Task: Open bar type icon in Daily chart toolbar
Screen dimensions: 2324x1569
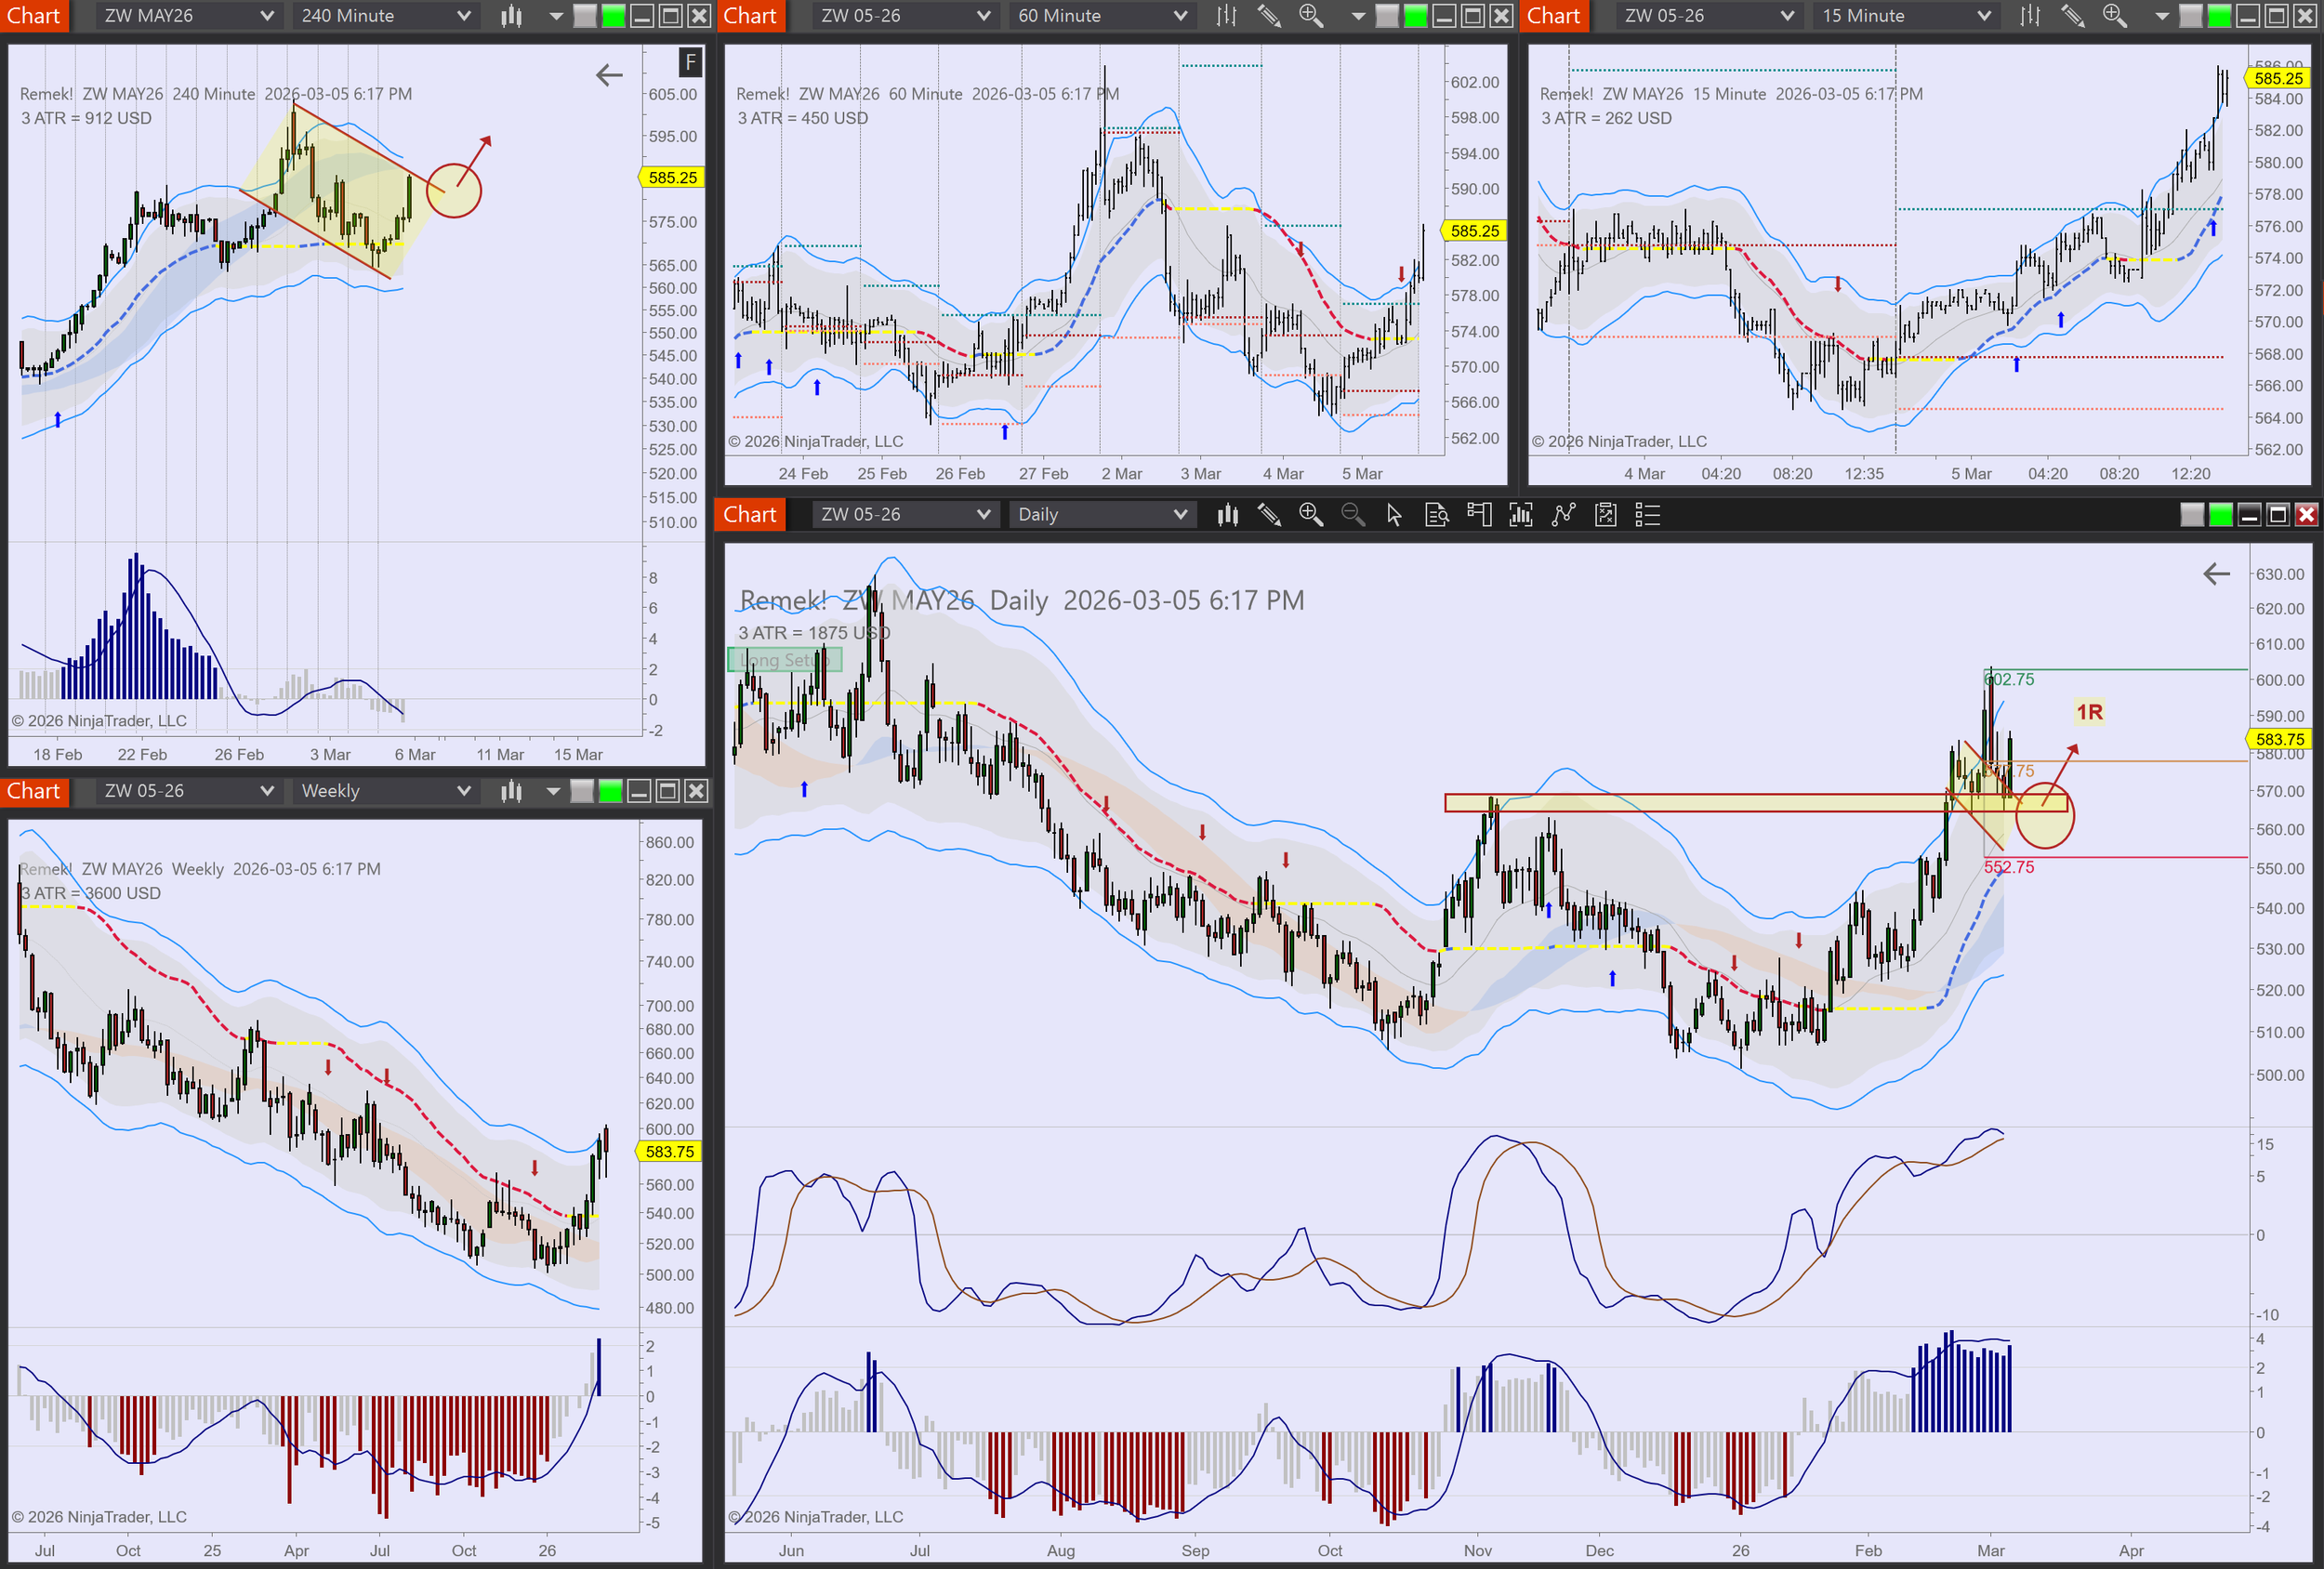Action: click(1228, 515)
